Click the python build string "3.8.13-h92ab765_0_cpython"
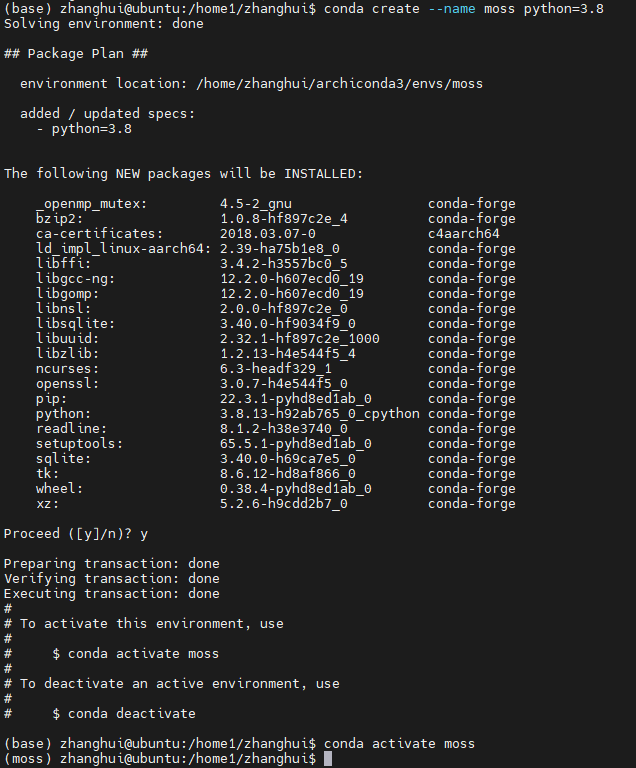 click(320, 414)
